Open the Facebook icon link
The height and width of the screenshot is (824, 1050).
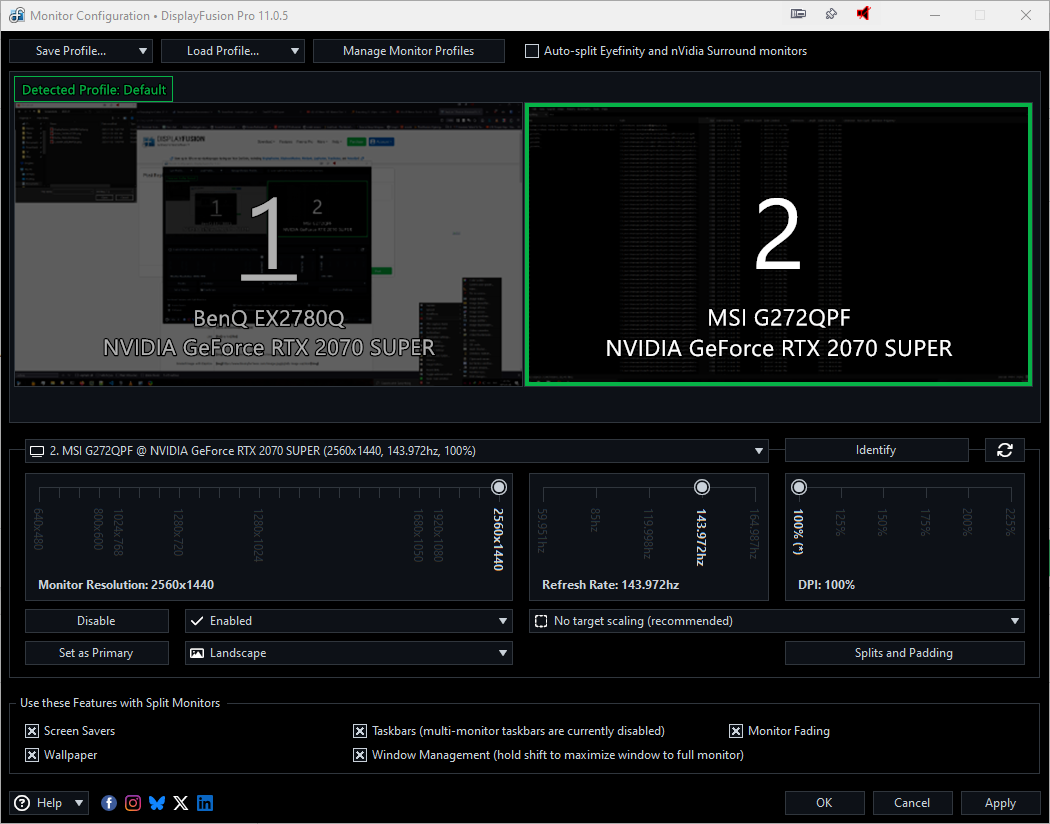(x=109, y=803)
